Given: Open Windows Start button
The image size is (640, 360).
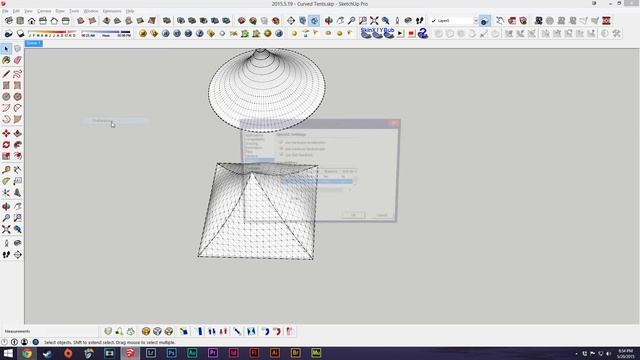Looking at the screenshot, I should (7, 353).
